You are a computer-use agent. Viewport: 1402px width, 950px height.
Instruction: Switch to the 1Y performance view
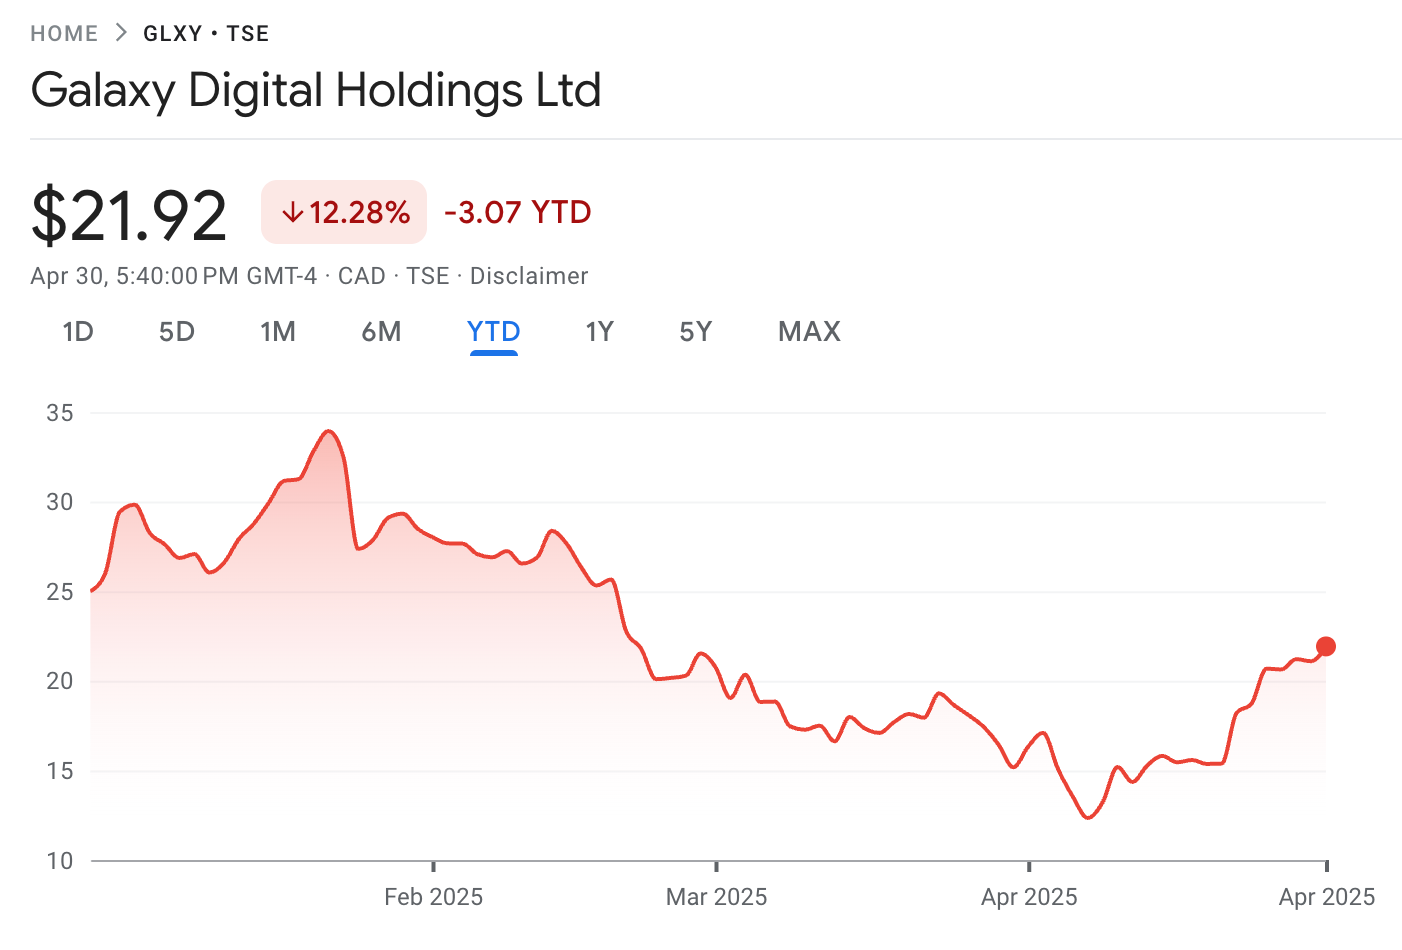click(599, 332)
